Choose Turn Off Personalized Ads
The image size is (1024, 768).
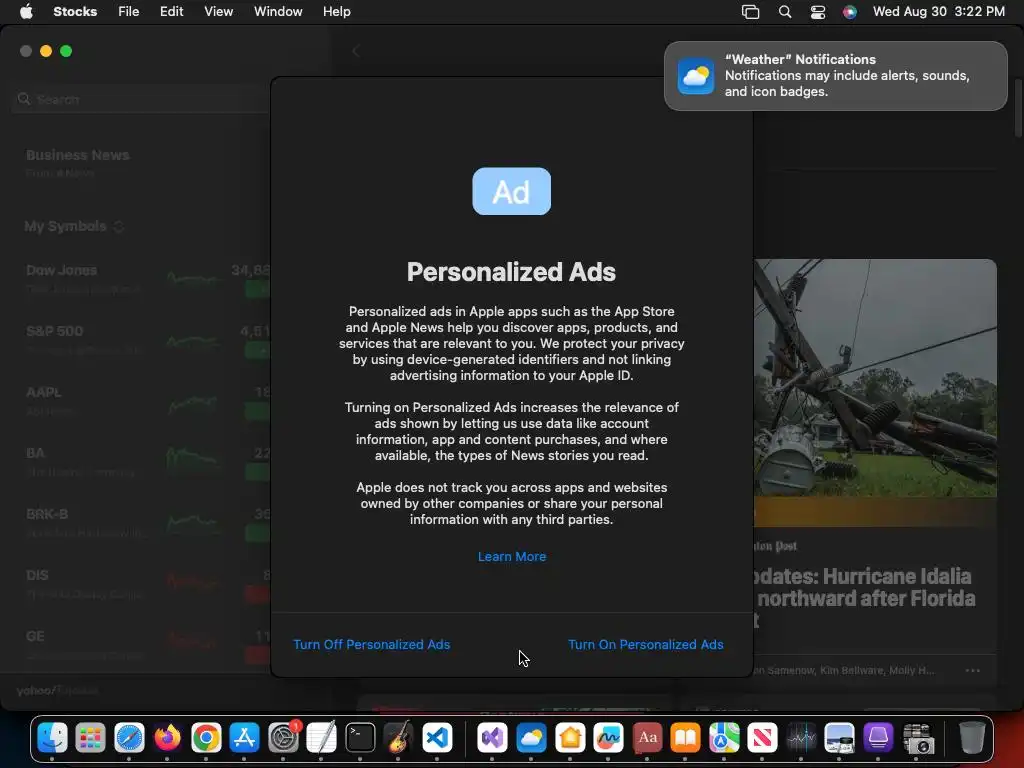coord(372,645)
